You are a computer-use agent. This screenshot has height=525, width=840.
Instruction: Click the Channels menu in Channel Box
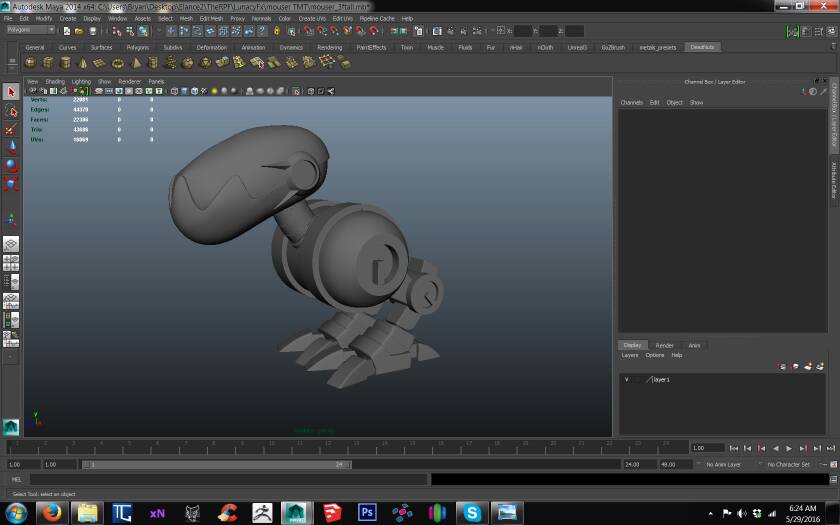(632, 102)
